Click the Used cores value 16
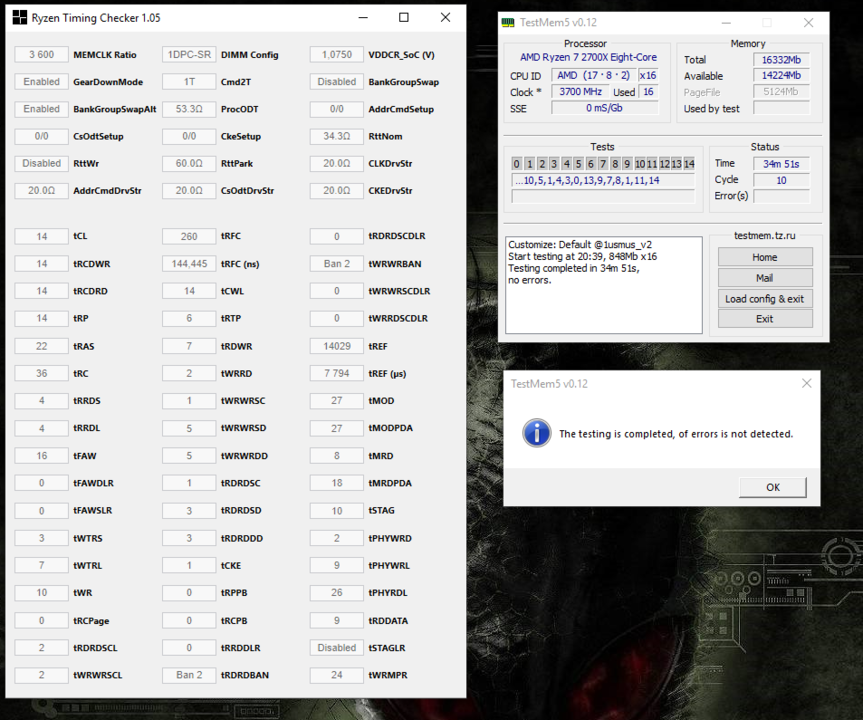Image resolution: width=863 pixels, height=720 pixels. point(648,92)
